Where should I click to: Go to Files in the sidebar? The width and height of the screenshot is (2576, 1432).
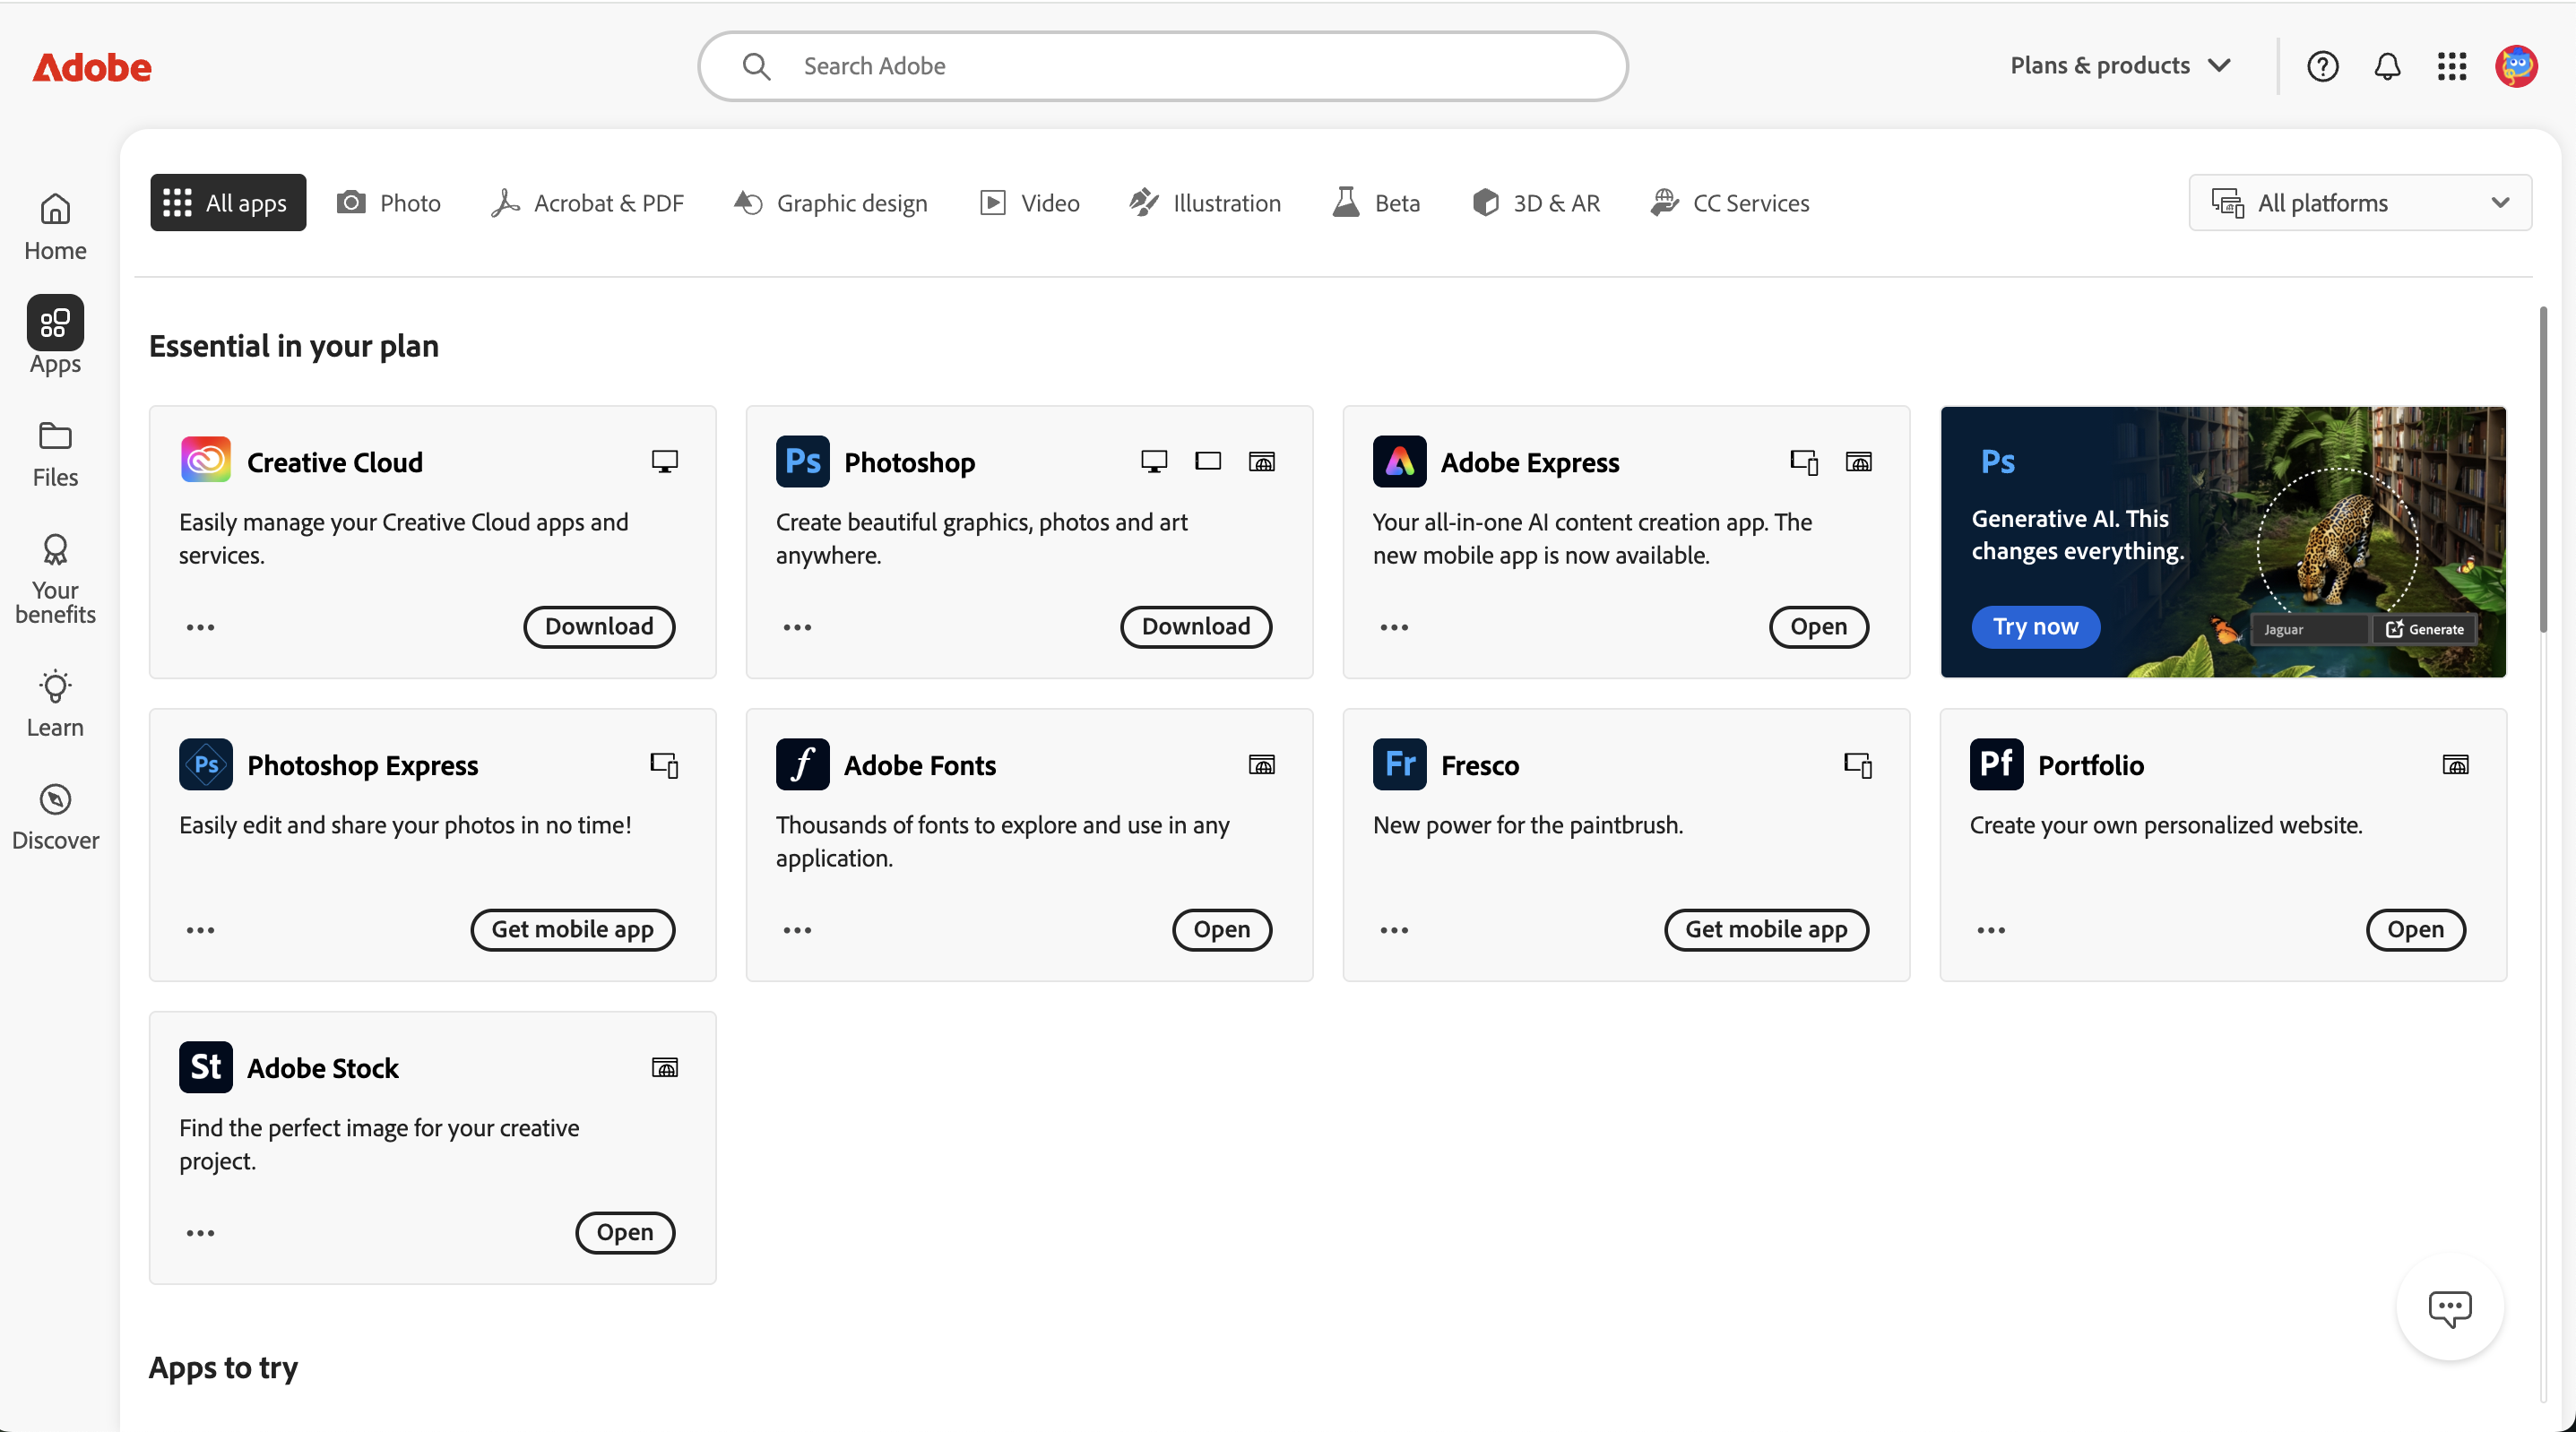click(55, 453)
